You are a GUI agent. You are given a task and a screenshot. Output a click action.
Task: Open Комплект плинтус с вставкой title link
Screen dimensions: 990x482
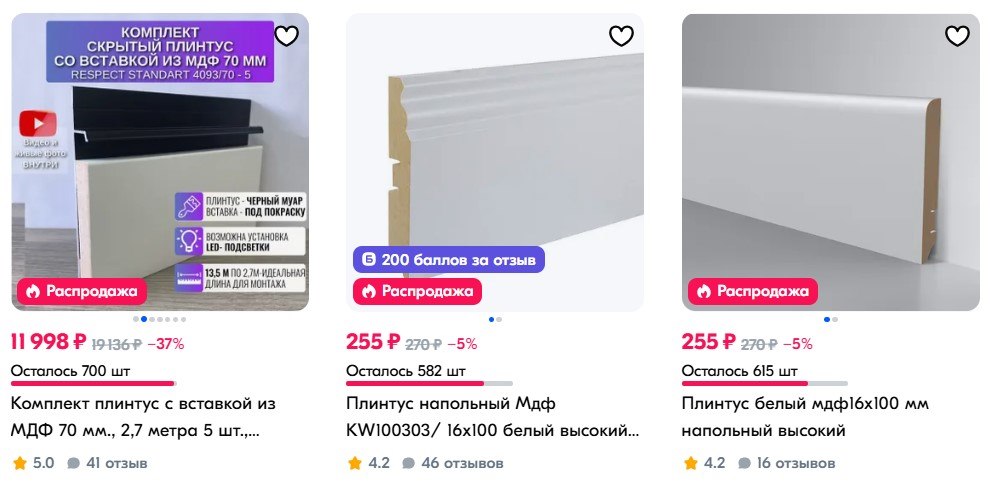click(x=143, y=417)
